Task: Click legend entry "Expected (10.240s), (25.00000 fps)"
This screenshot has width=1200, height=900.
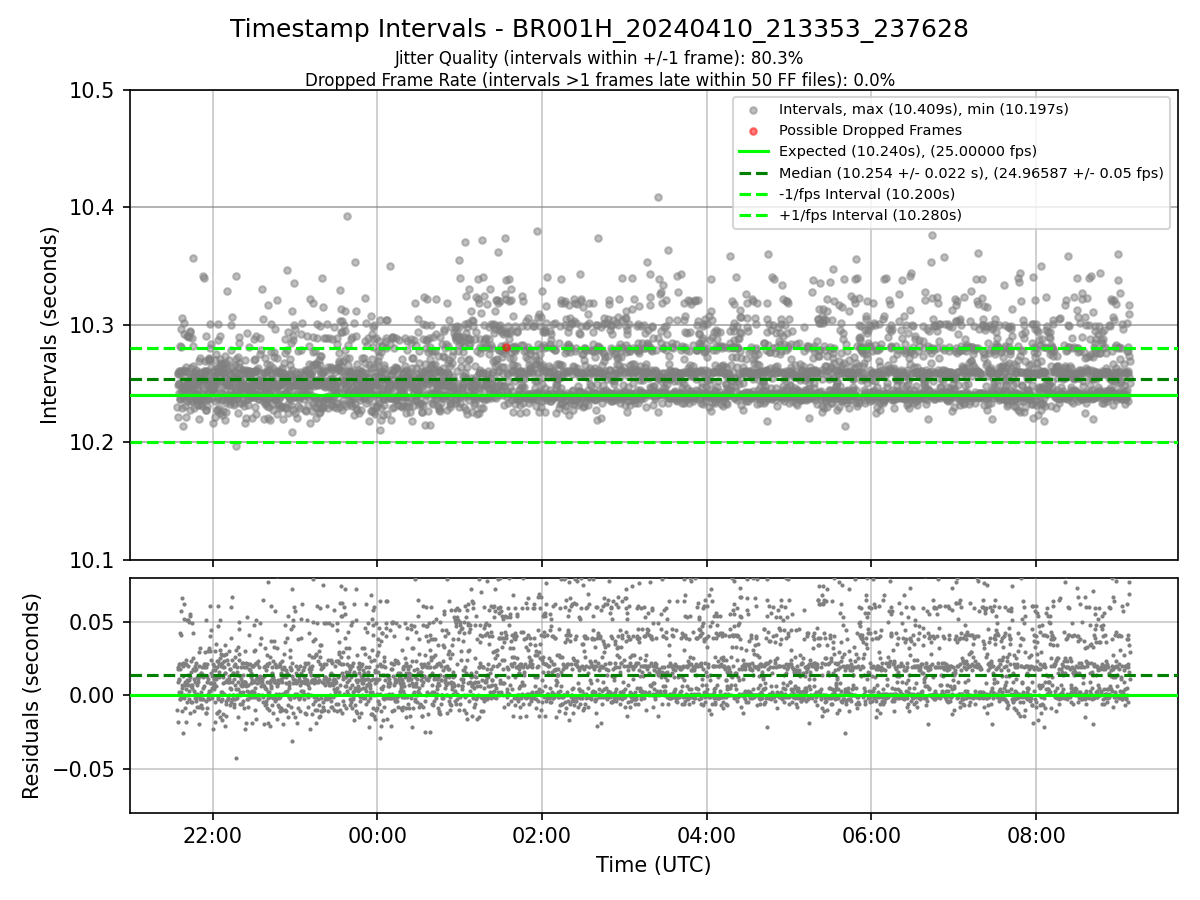Action: click(x=908, y=151)
